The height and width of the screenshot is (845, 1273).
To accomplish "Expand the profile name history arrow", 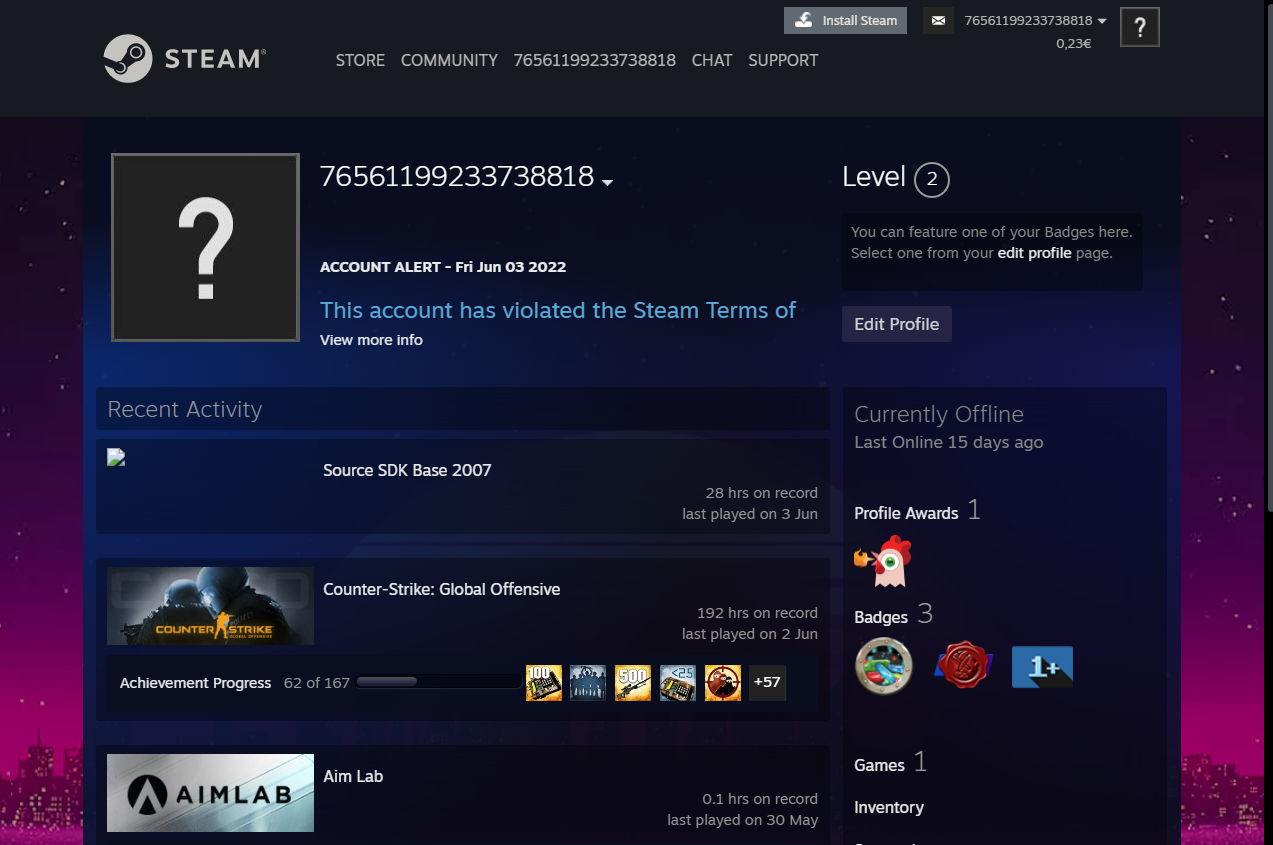I will (x=607, y=182).
